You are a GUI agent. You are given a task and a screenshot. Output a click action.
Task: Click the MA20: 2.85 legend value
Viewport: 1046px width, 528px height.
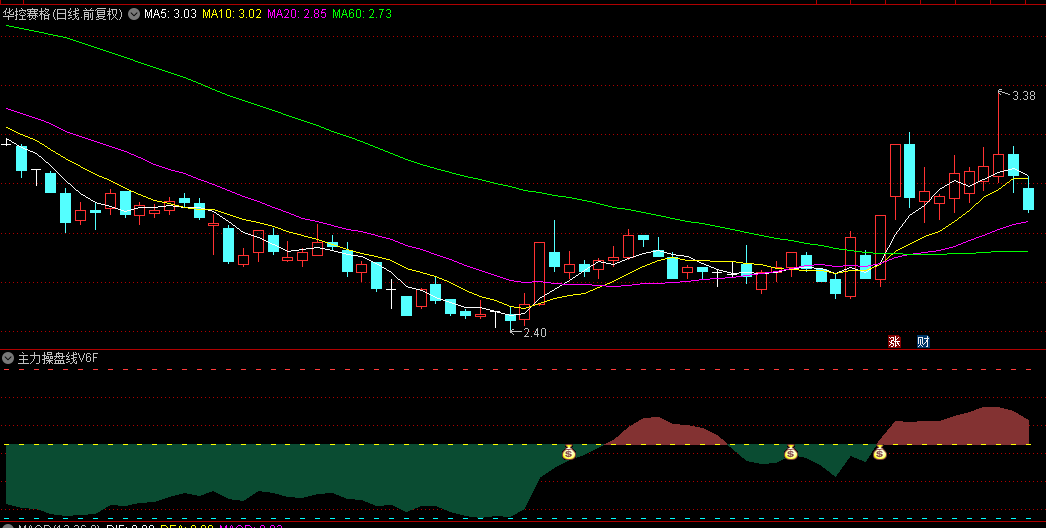click(297, 14)
